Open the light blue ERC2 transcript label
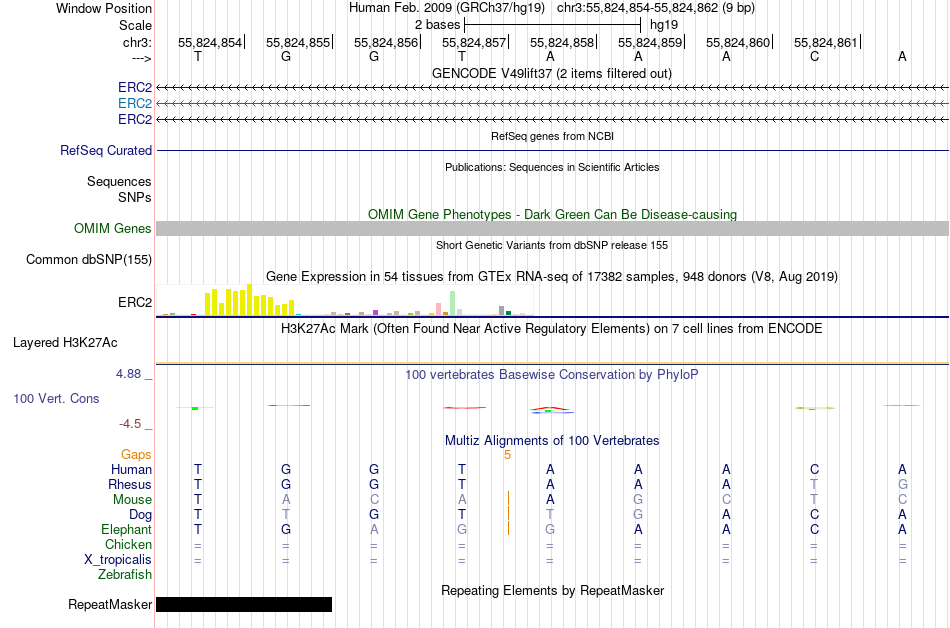This screenshot has height=628, width=950. click(135, 104)
